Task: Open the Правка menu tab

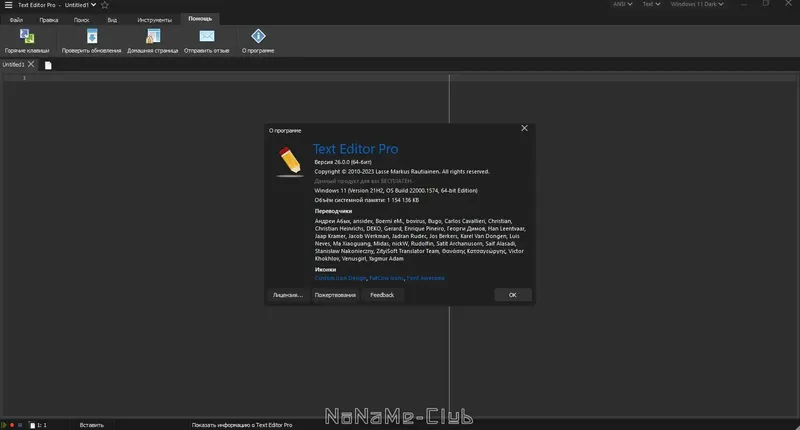Action: [48, 20]
